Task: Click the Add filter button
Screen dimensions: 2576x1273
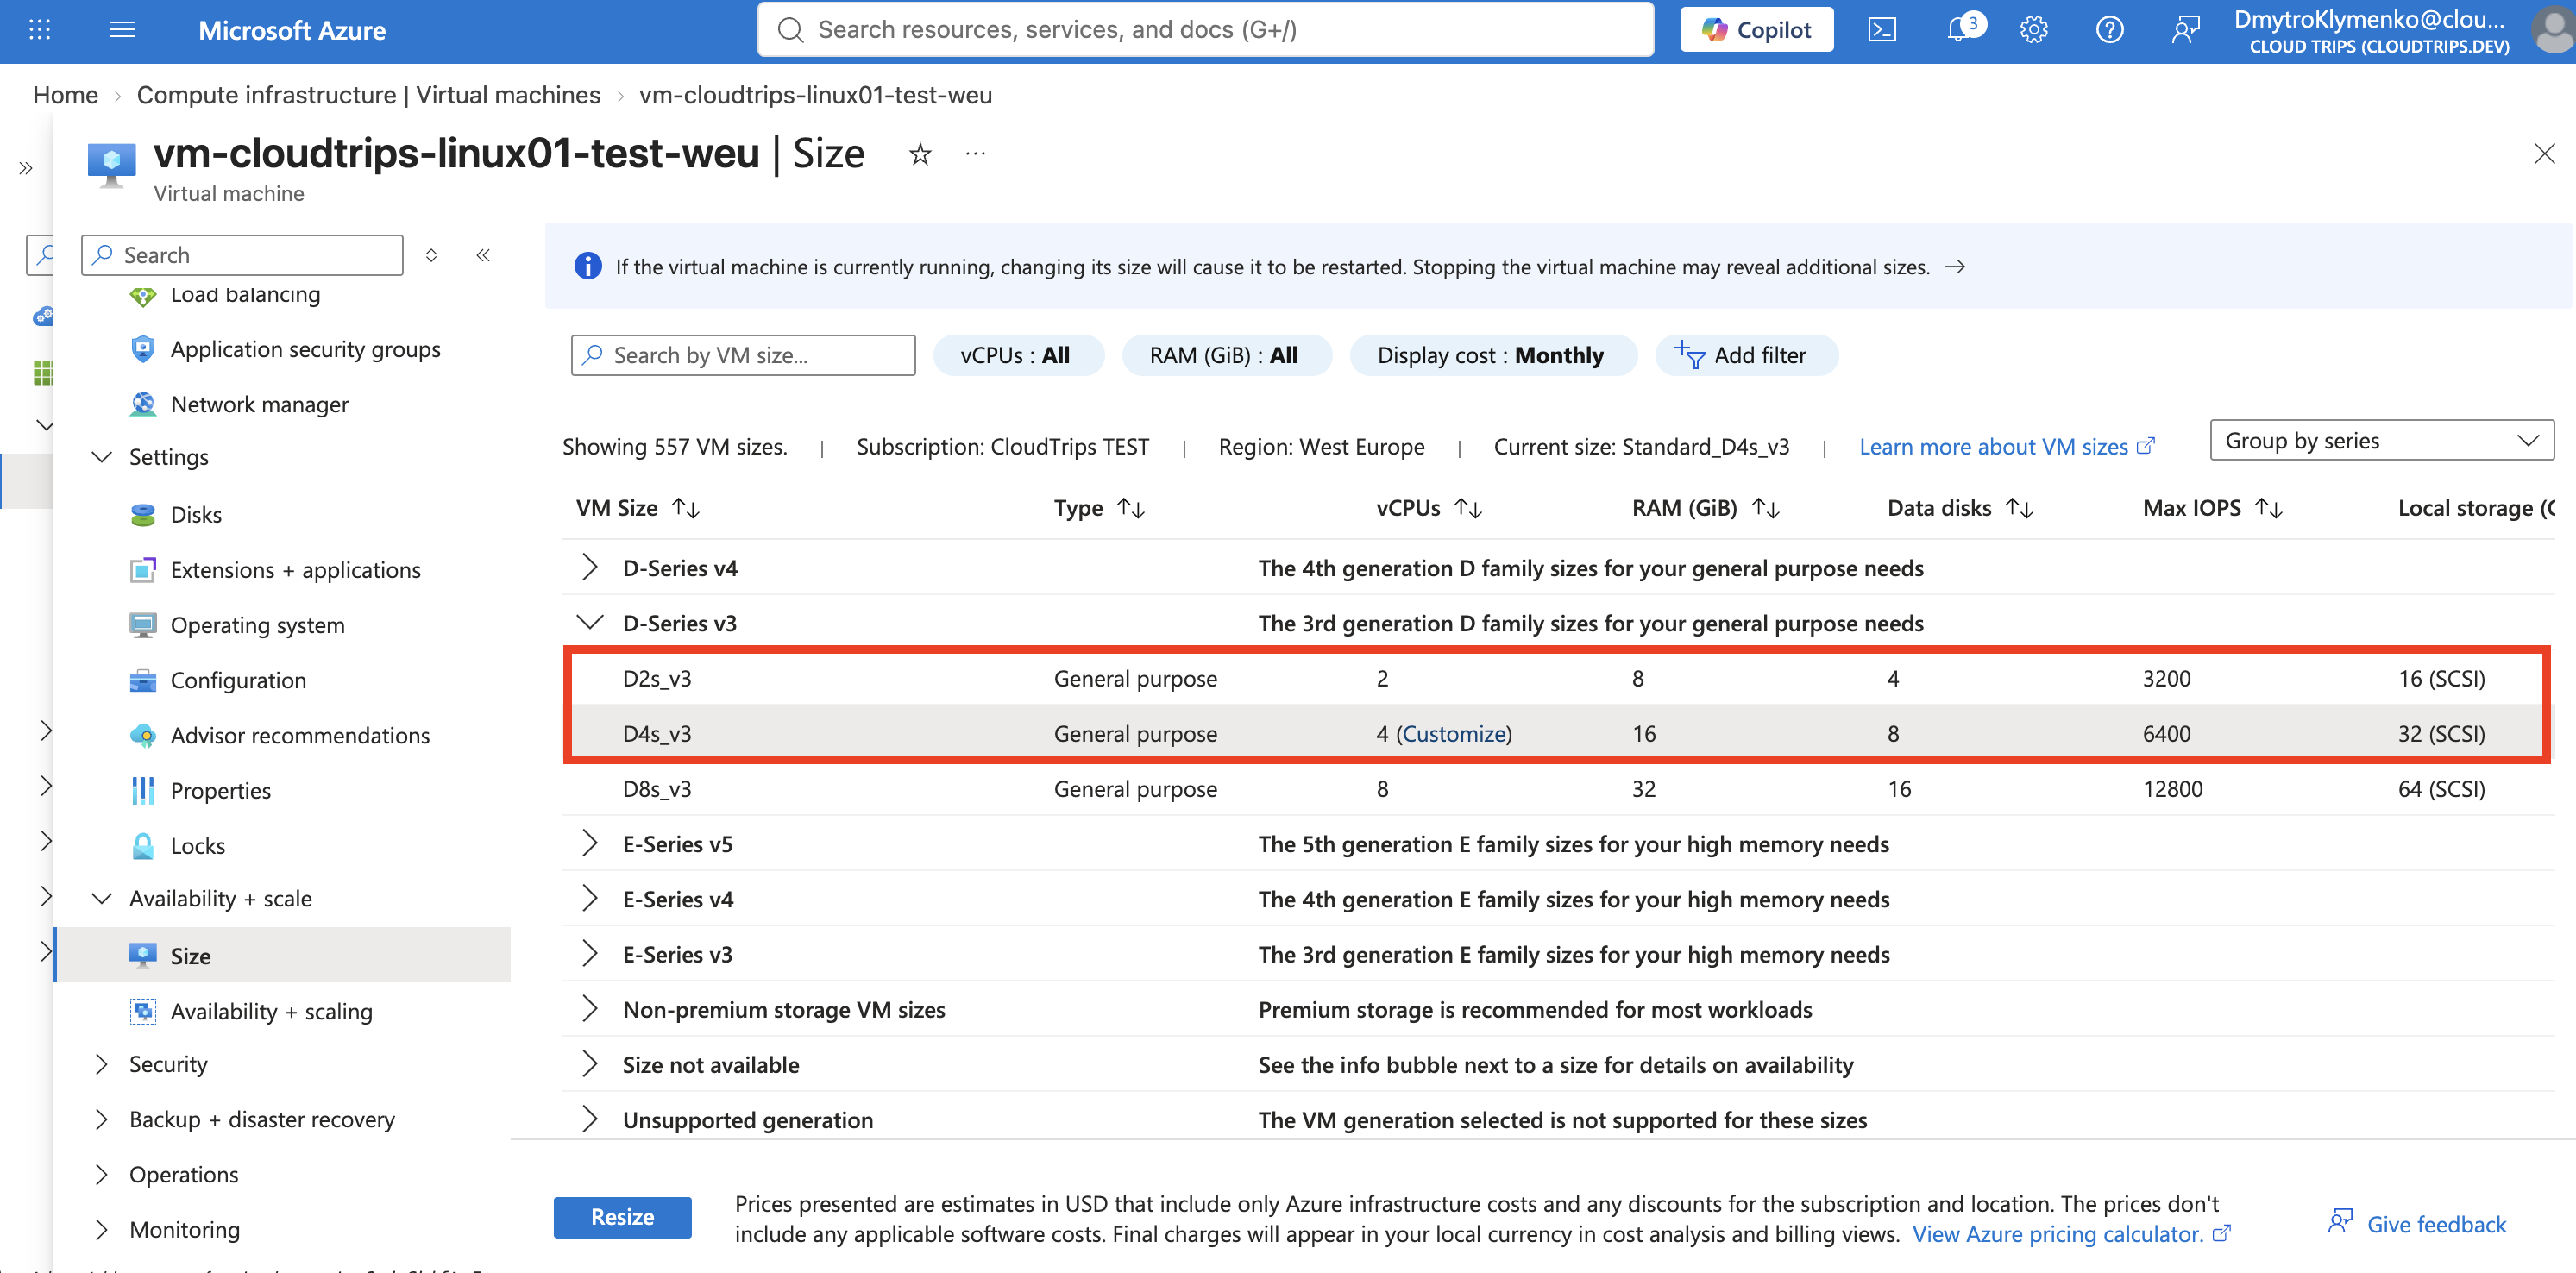Action: 1745,355
